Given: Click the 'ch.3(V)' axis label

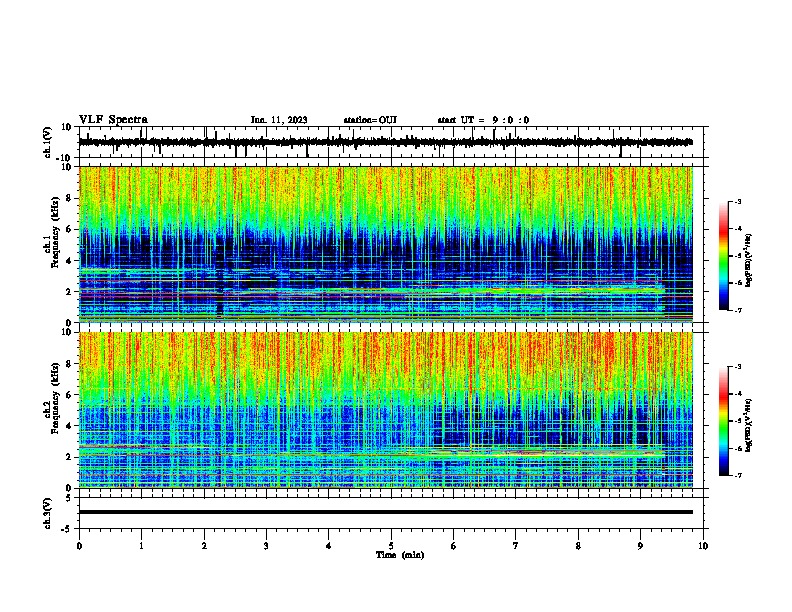Looking at the screenshot, I should 48,513.
